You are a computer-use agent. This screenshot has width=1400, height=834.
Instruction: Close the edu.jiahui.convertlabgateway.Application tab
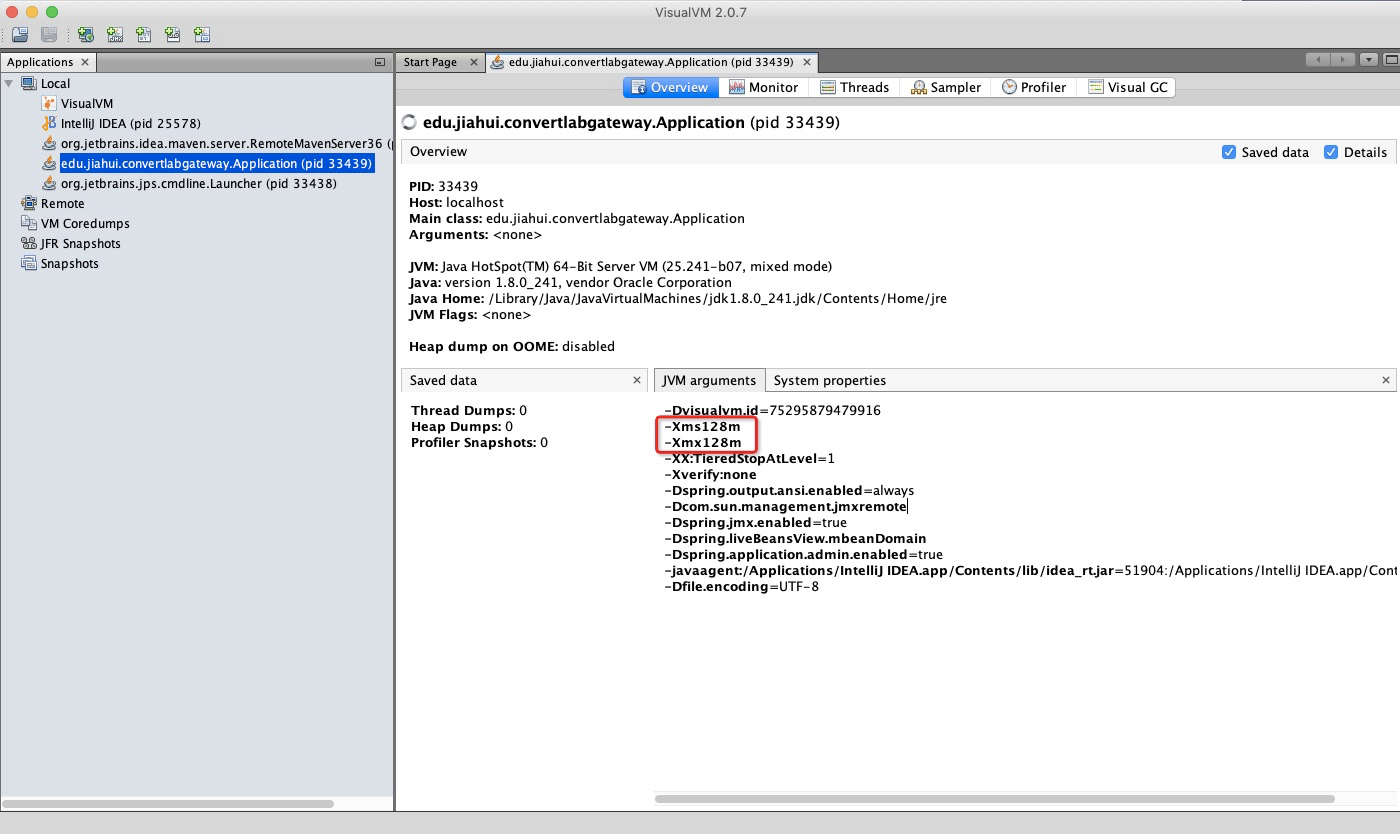(x=806, y=62)
